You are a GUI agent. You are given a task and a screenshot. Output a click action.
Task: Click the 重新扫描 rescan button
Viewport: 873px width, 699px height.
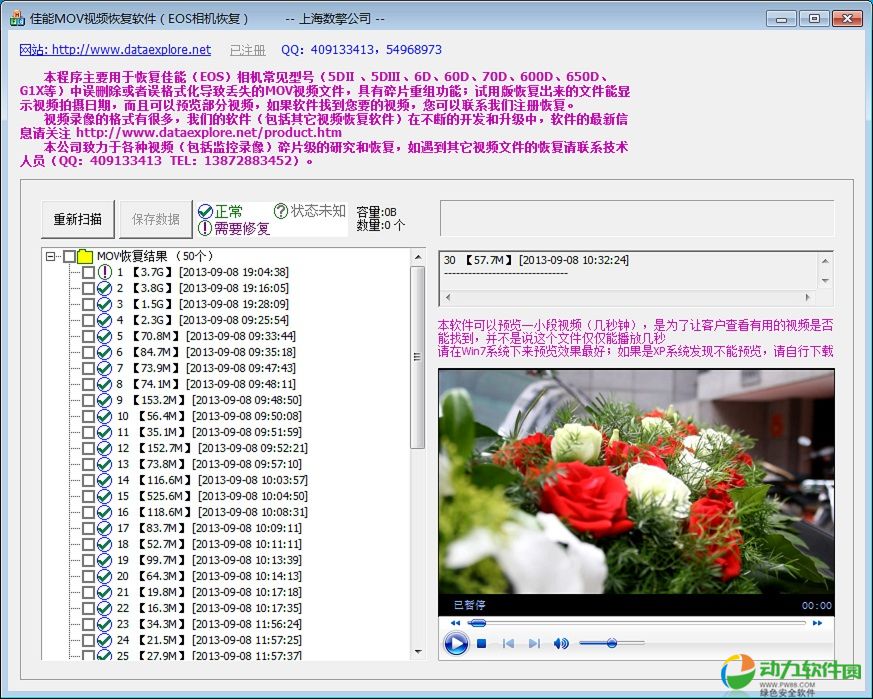pyautogui.click(x=77, y=219)
